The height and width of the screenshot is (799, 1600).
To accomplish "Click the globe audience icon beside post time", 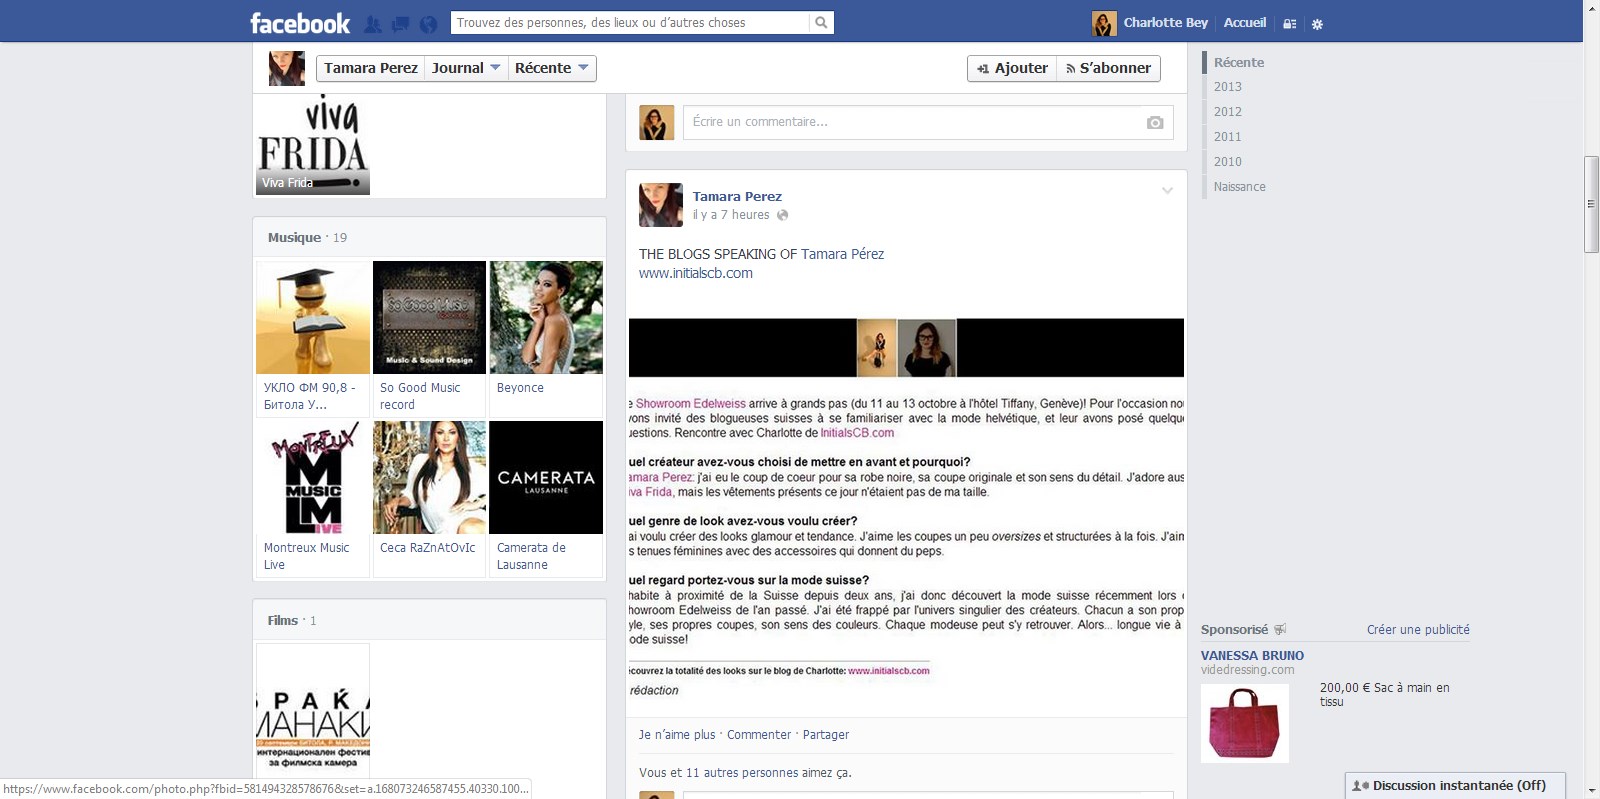I will (782, 215).
